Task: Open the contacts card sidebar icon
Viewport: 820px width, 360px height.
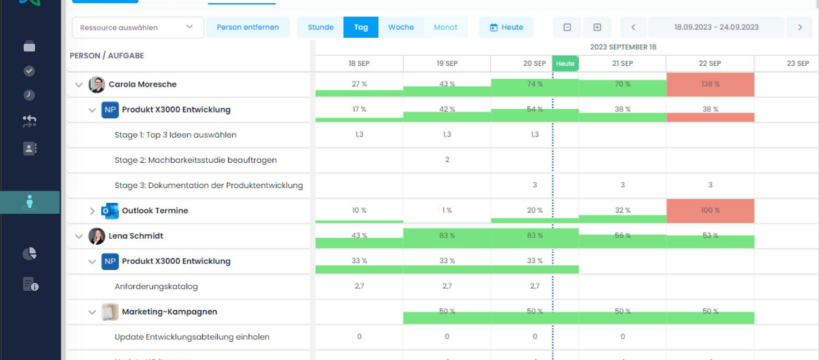Action: tap(30, 148)
